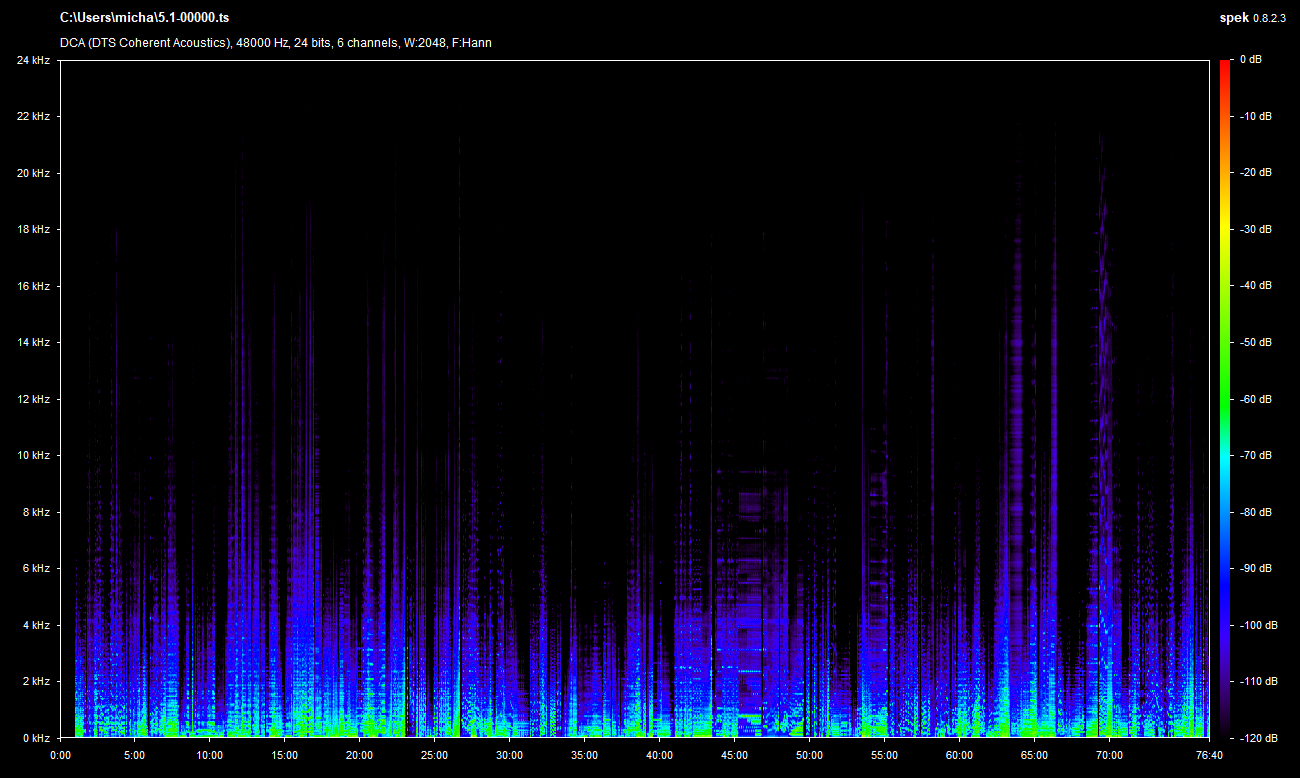Click the 16 kHz frequency axis label
1300x778 pixels.
click(x=33, y=286)
